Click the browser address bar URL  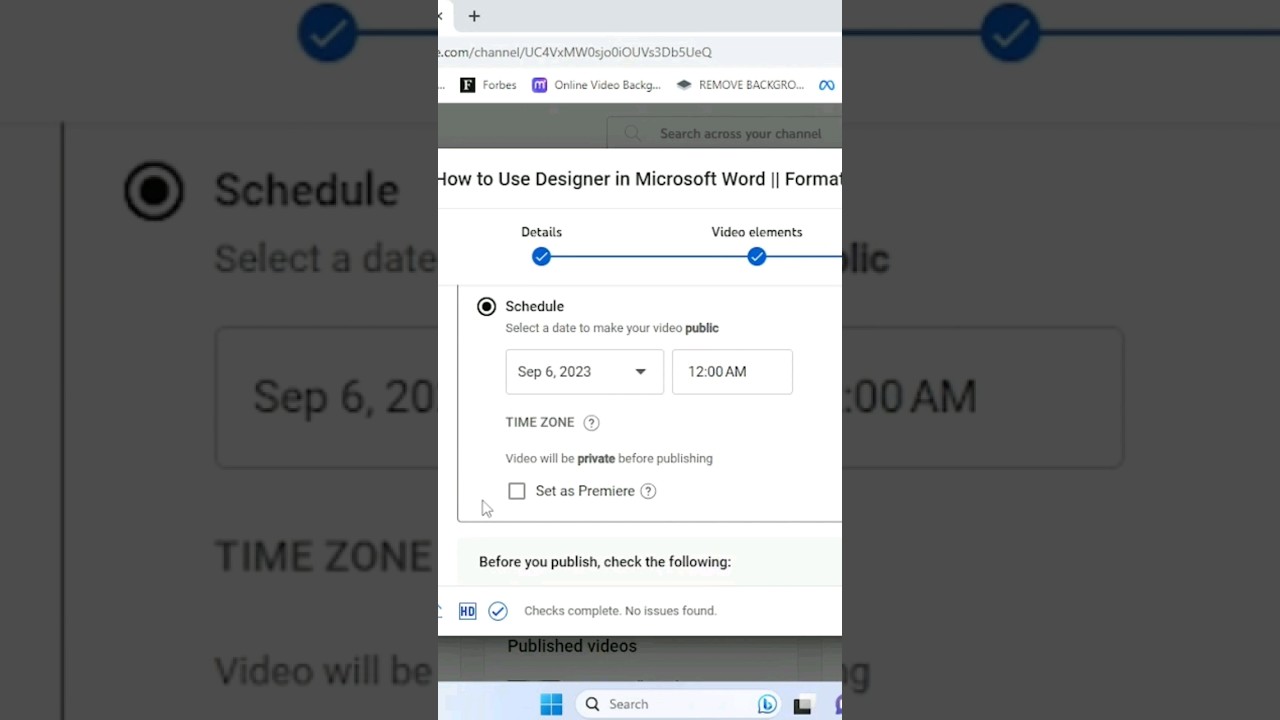click(575, 52)
